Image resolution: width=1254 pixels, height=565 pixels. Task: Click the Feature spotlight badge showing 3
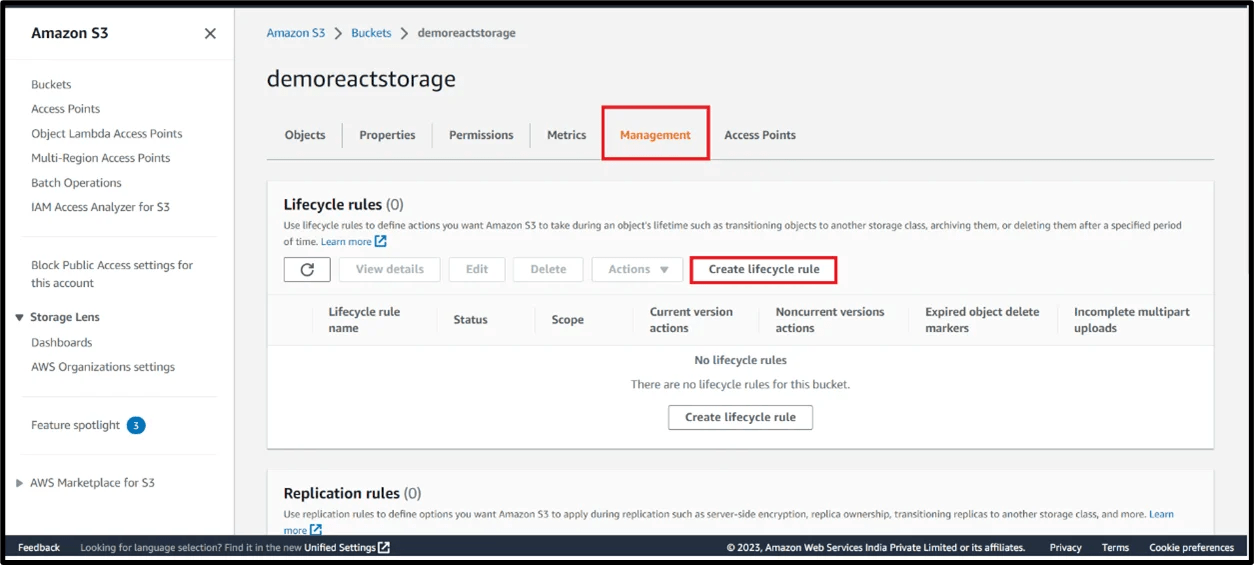click(136, 425)
